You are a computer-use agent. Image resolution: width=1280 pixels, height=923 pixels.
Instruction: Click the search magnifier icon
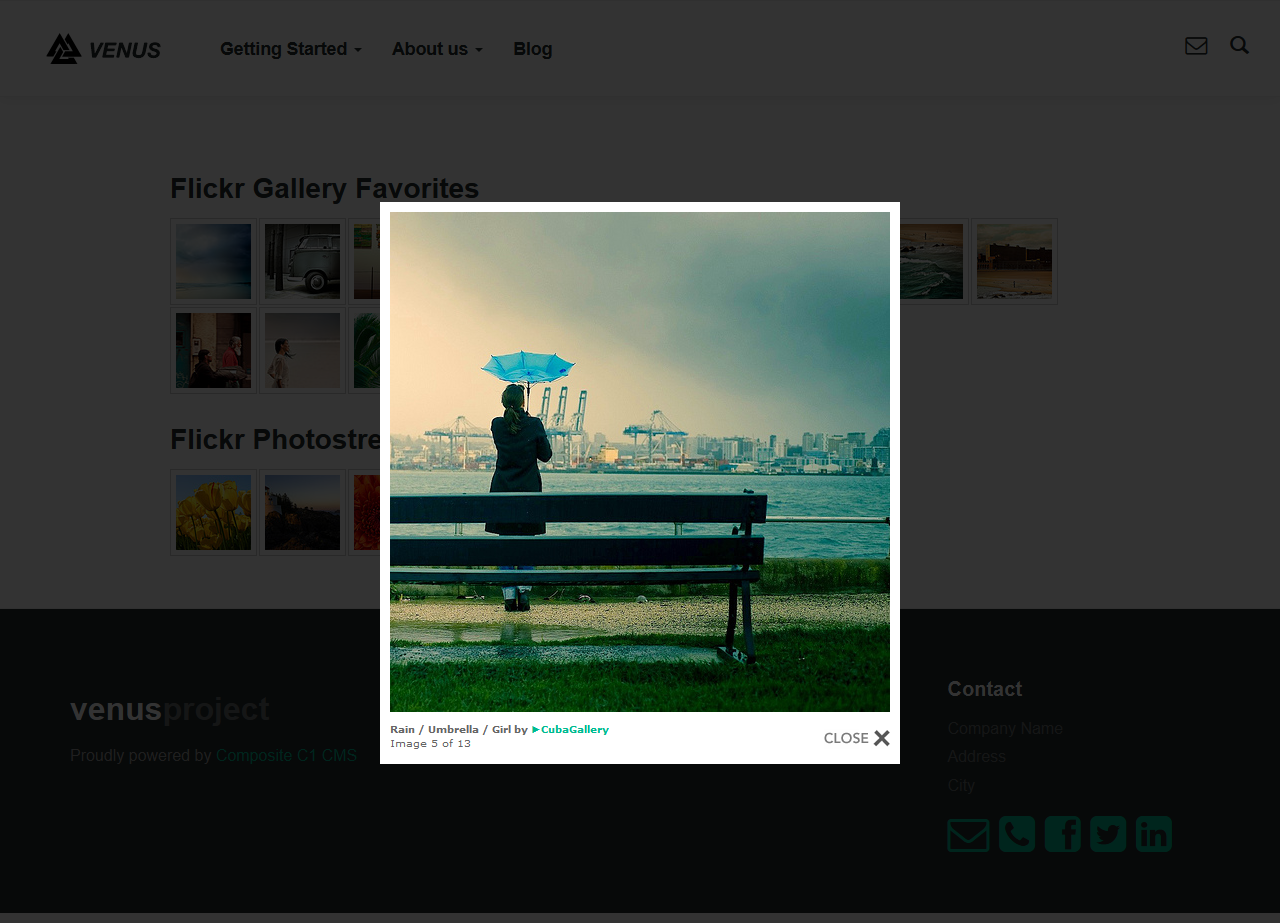tap(1239, 45)
